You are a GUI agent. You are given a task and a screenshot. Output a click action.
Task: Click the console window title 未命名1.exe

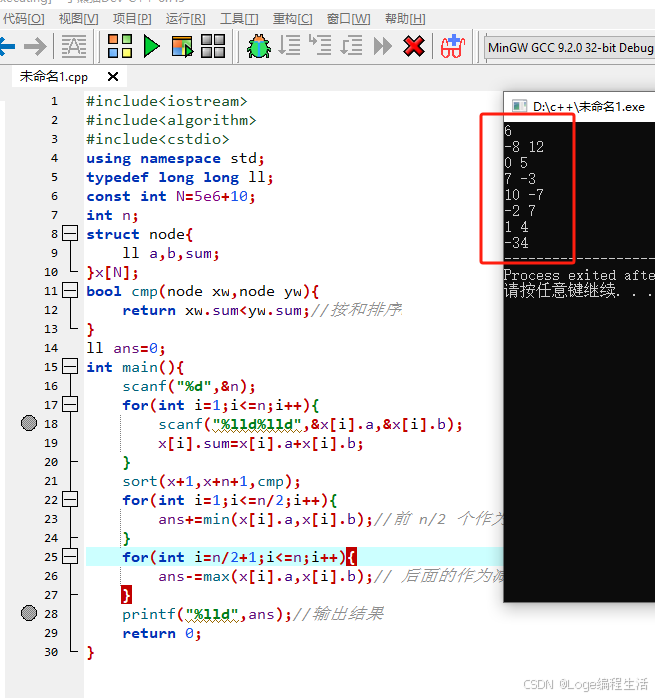[589, 107]
